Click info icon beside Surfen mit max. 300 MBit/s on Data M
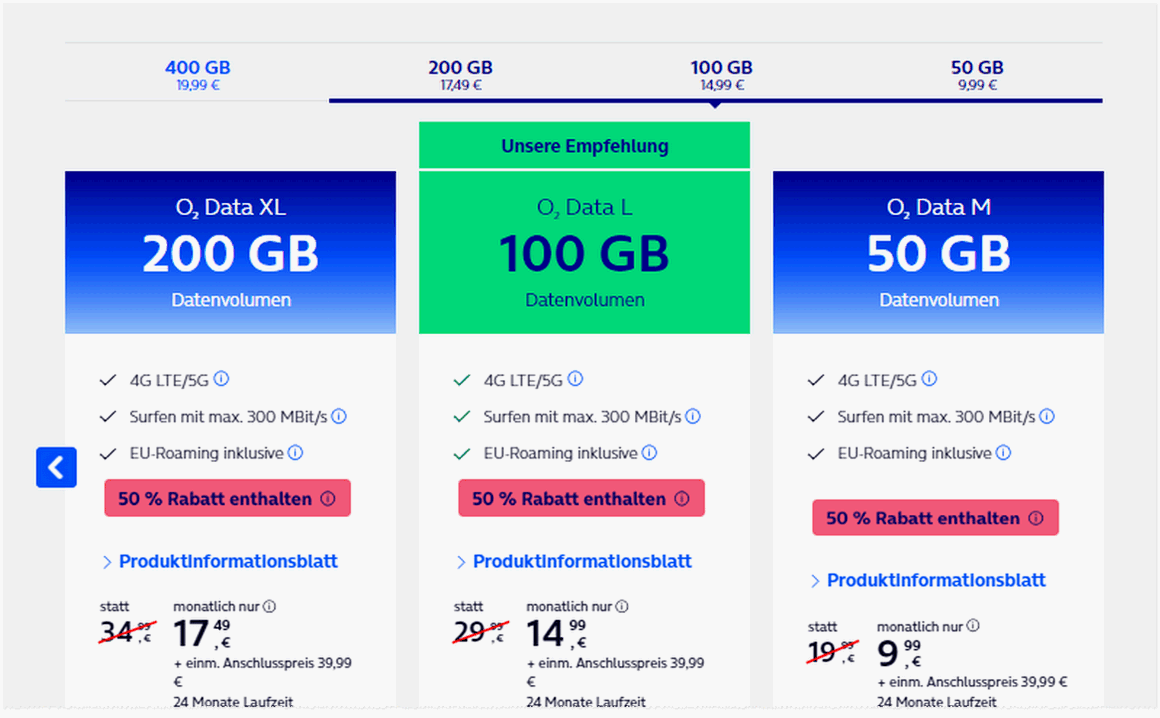The width and height of the screenshot is (1160, 718). point(1047,416)
